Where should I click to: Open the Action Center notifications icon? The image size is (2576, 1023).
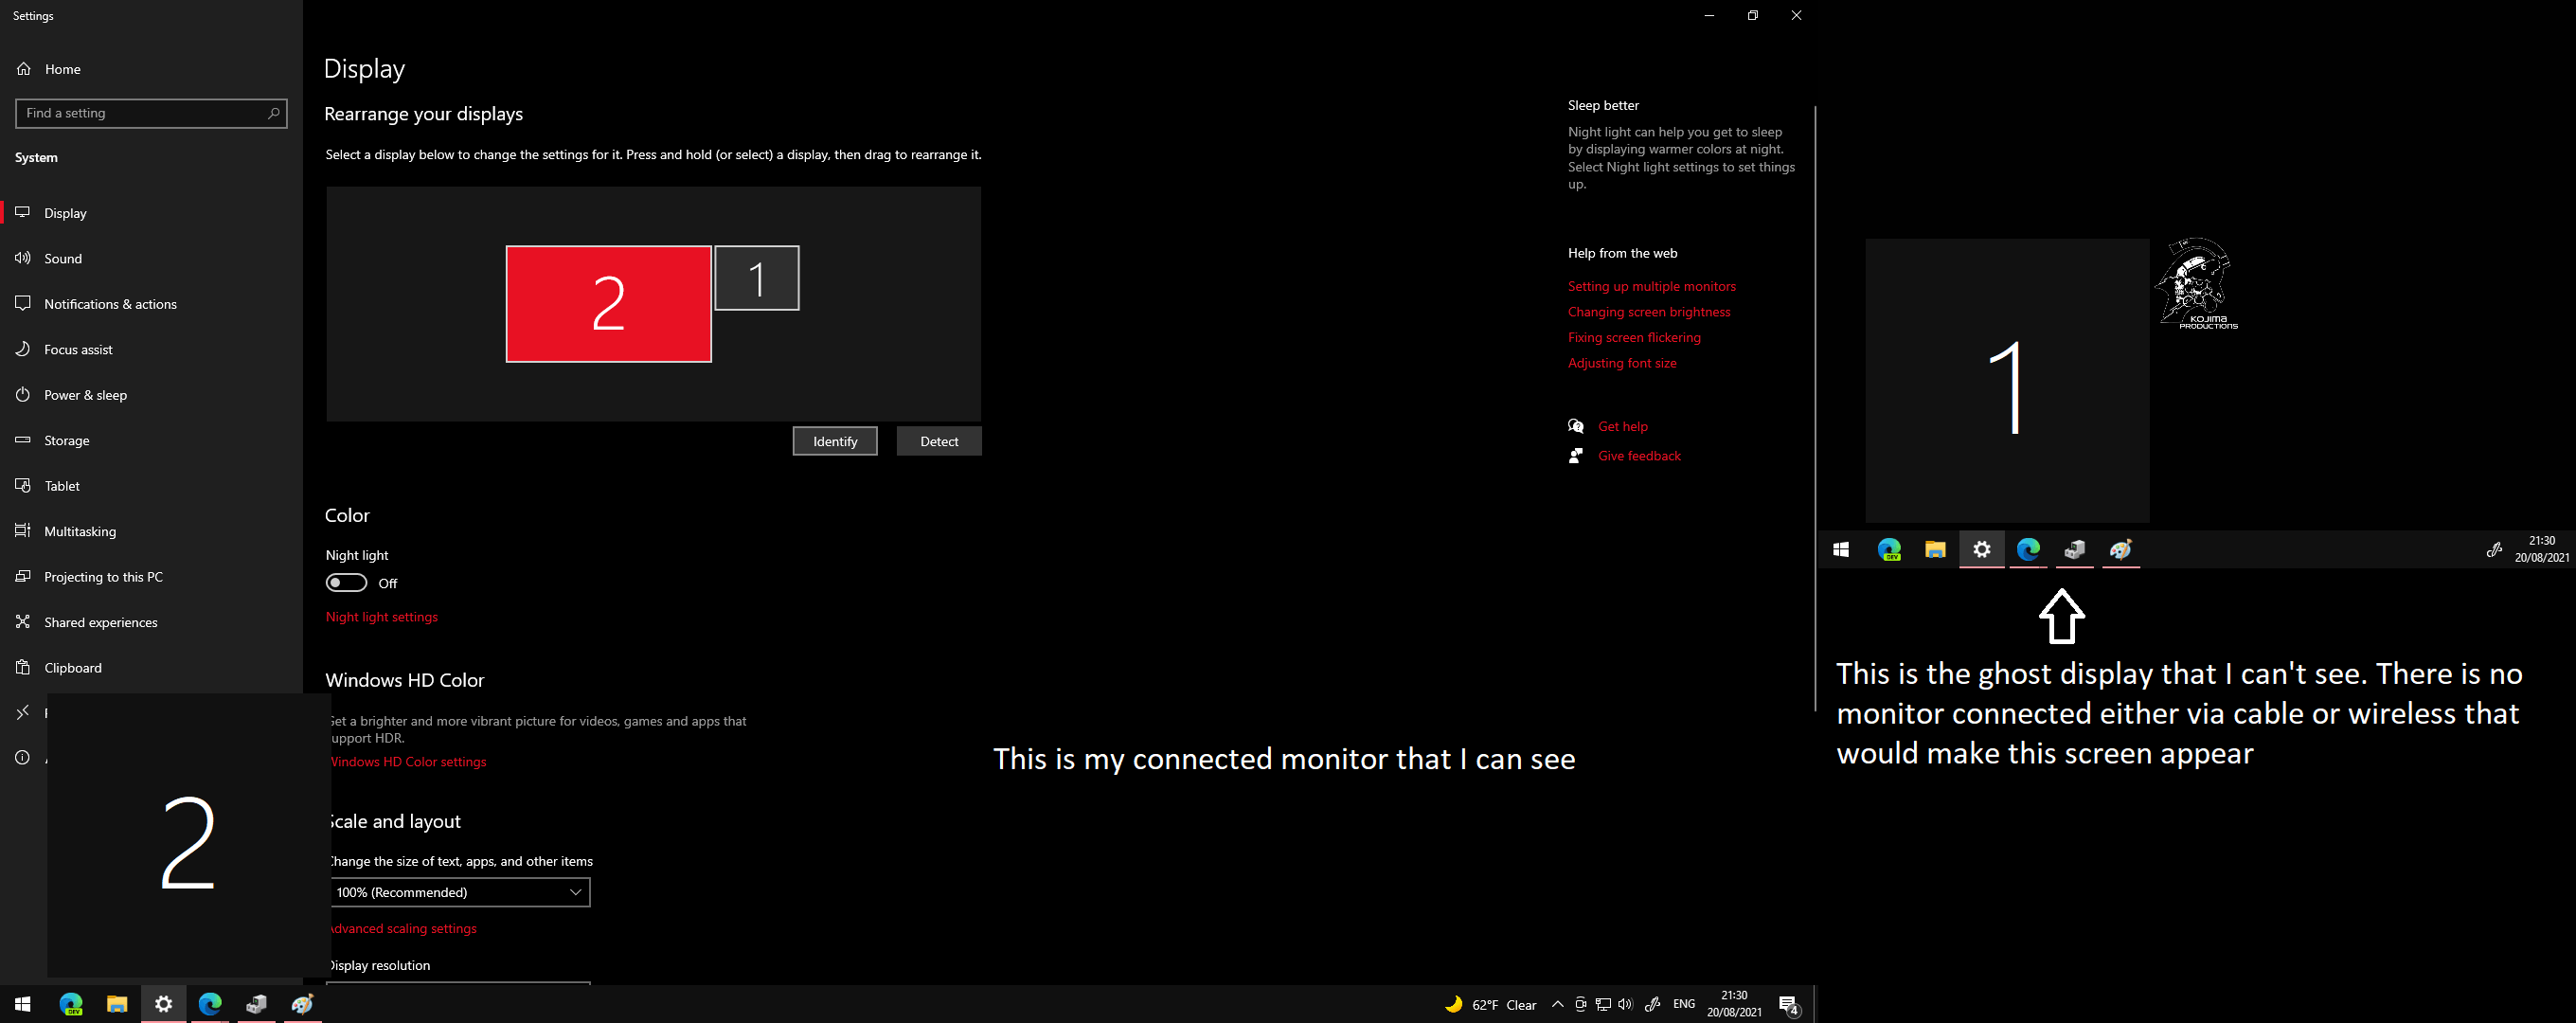[1789, 1005]
